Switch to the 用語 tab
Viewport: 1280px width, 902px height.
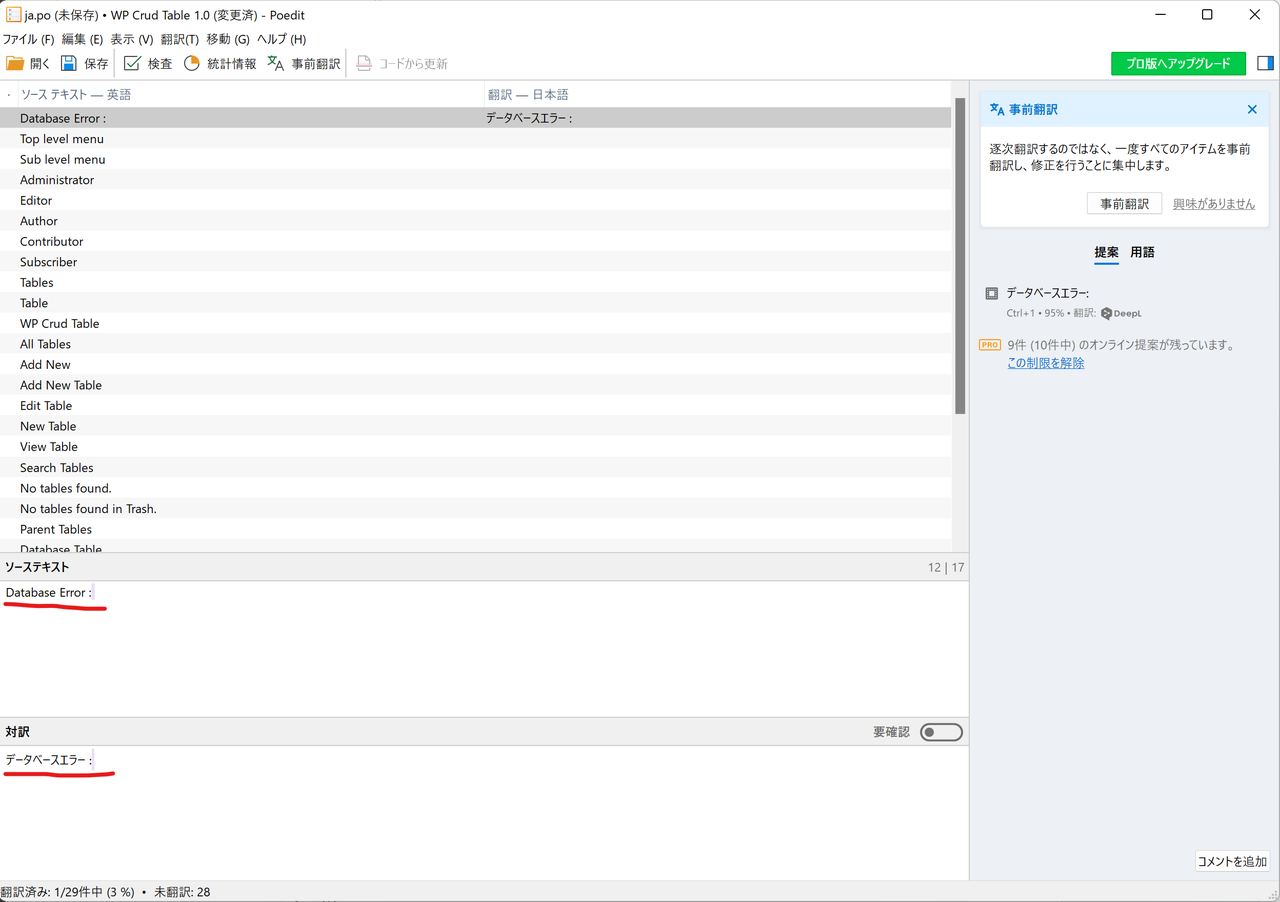(x=1142, y=253)
